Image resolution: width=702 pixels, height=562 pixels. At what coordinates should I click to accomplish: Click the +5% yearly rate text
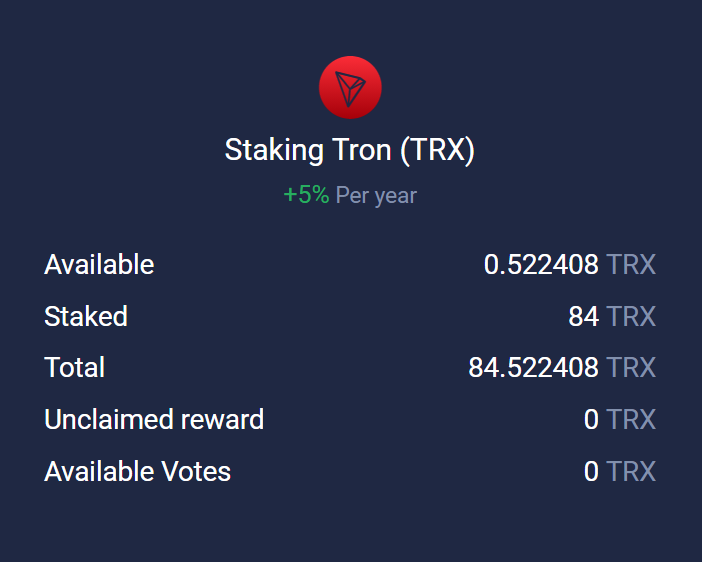pos(307,195)
